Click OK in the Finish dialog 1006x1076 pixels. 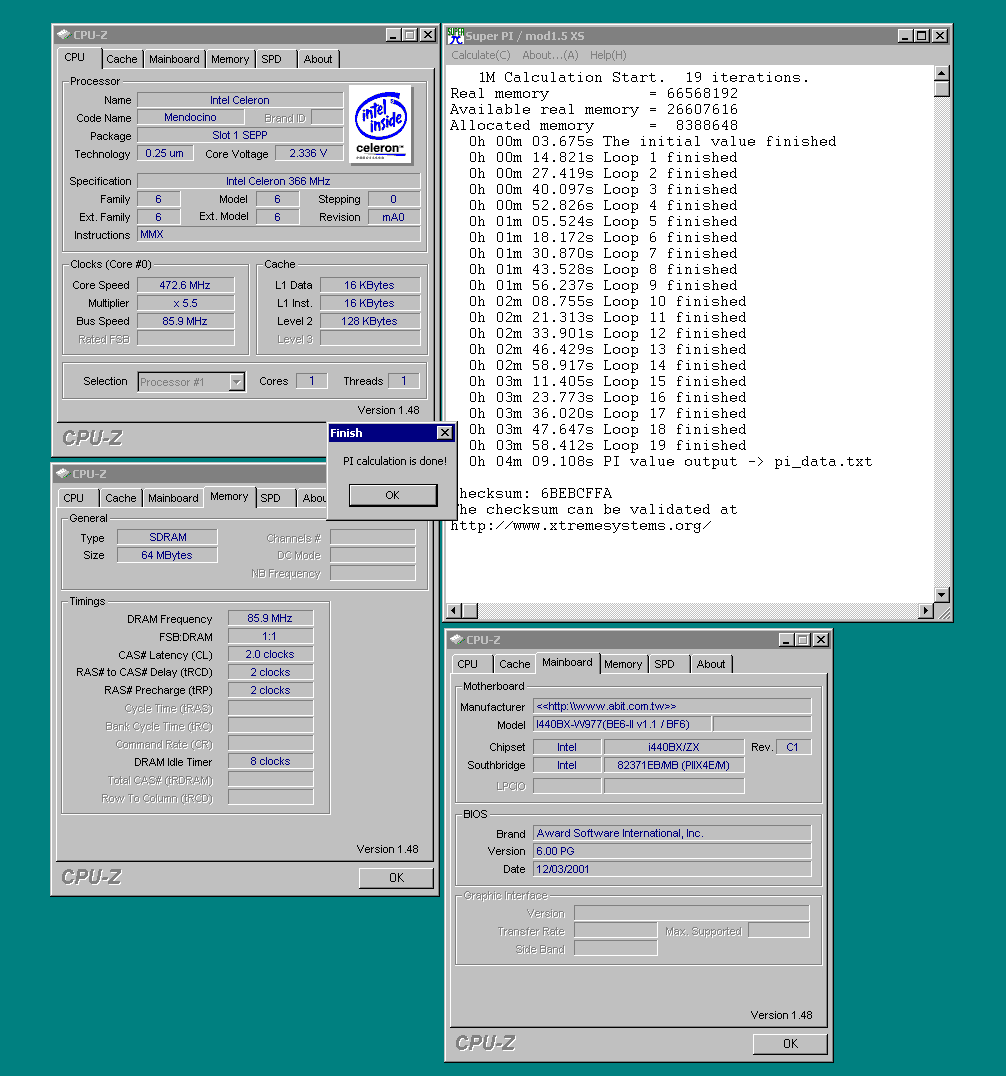coord(393,495)
